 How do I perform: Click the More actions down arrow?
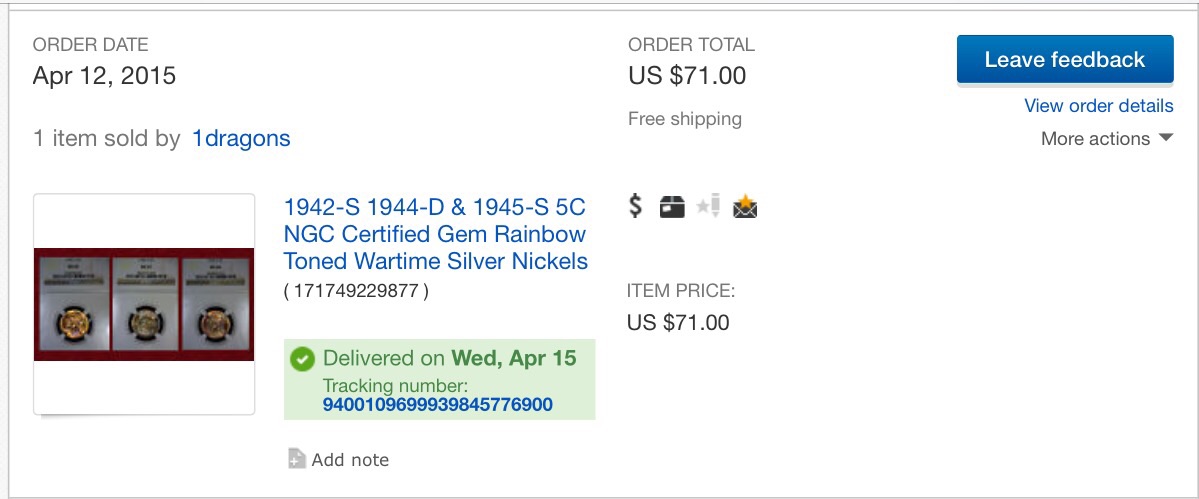(1165, 138)
